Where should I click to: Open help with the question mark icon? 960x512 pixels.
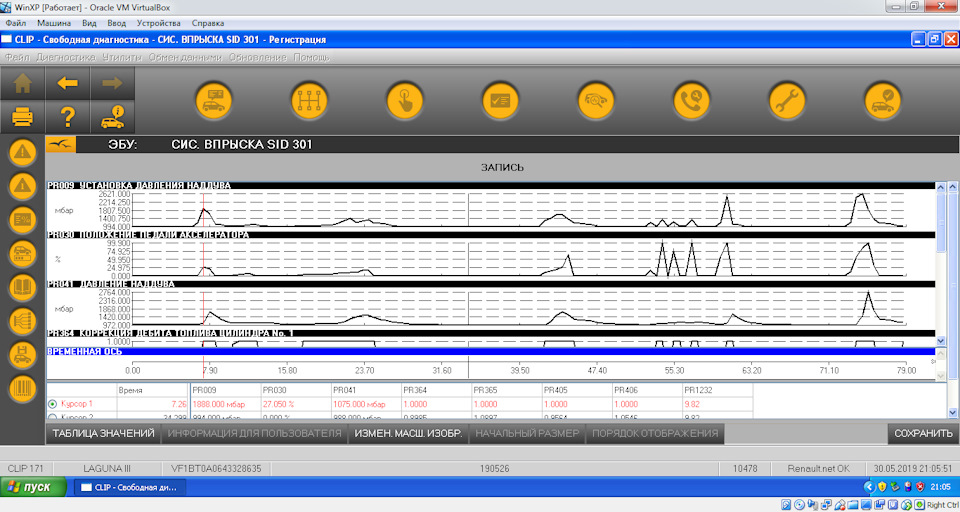67,116
